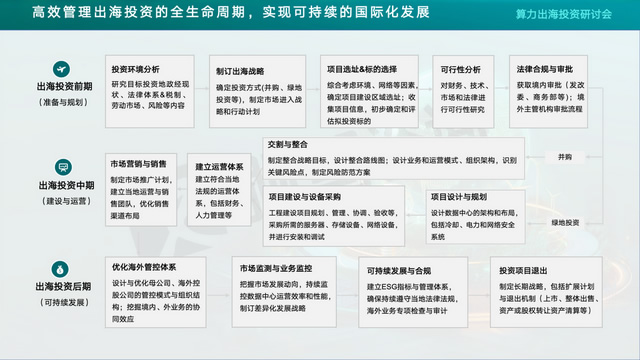Click the 投资项目退出 box
Image resolution: width=640 pixels, height=360 pixels.
546,292
